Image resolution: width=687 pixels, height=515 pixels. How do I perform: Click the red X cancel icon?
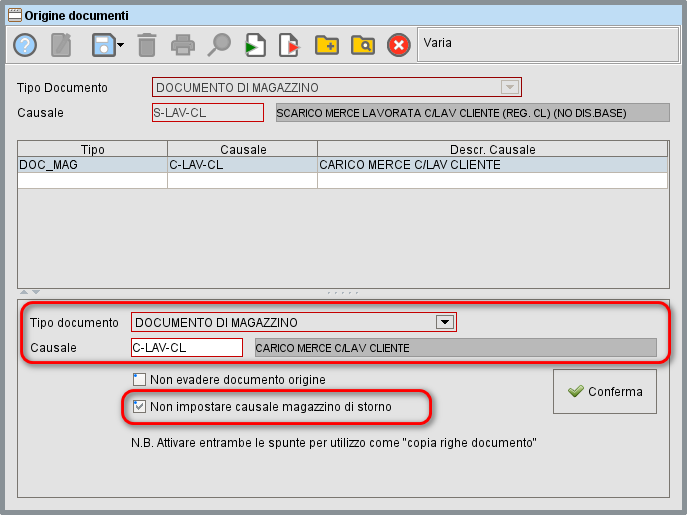point(398,45)
